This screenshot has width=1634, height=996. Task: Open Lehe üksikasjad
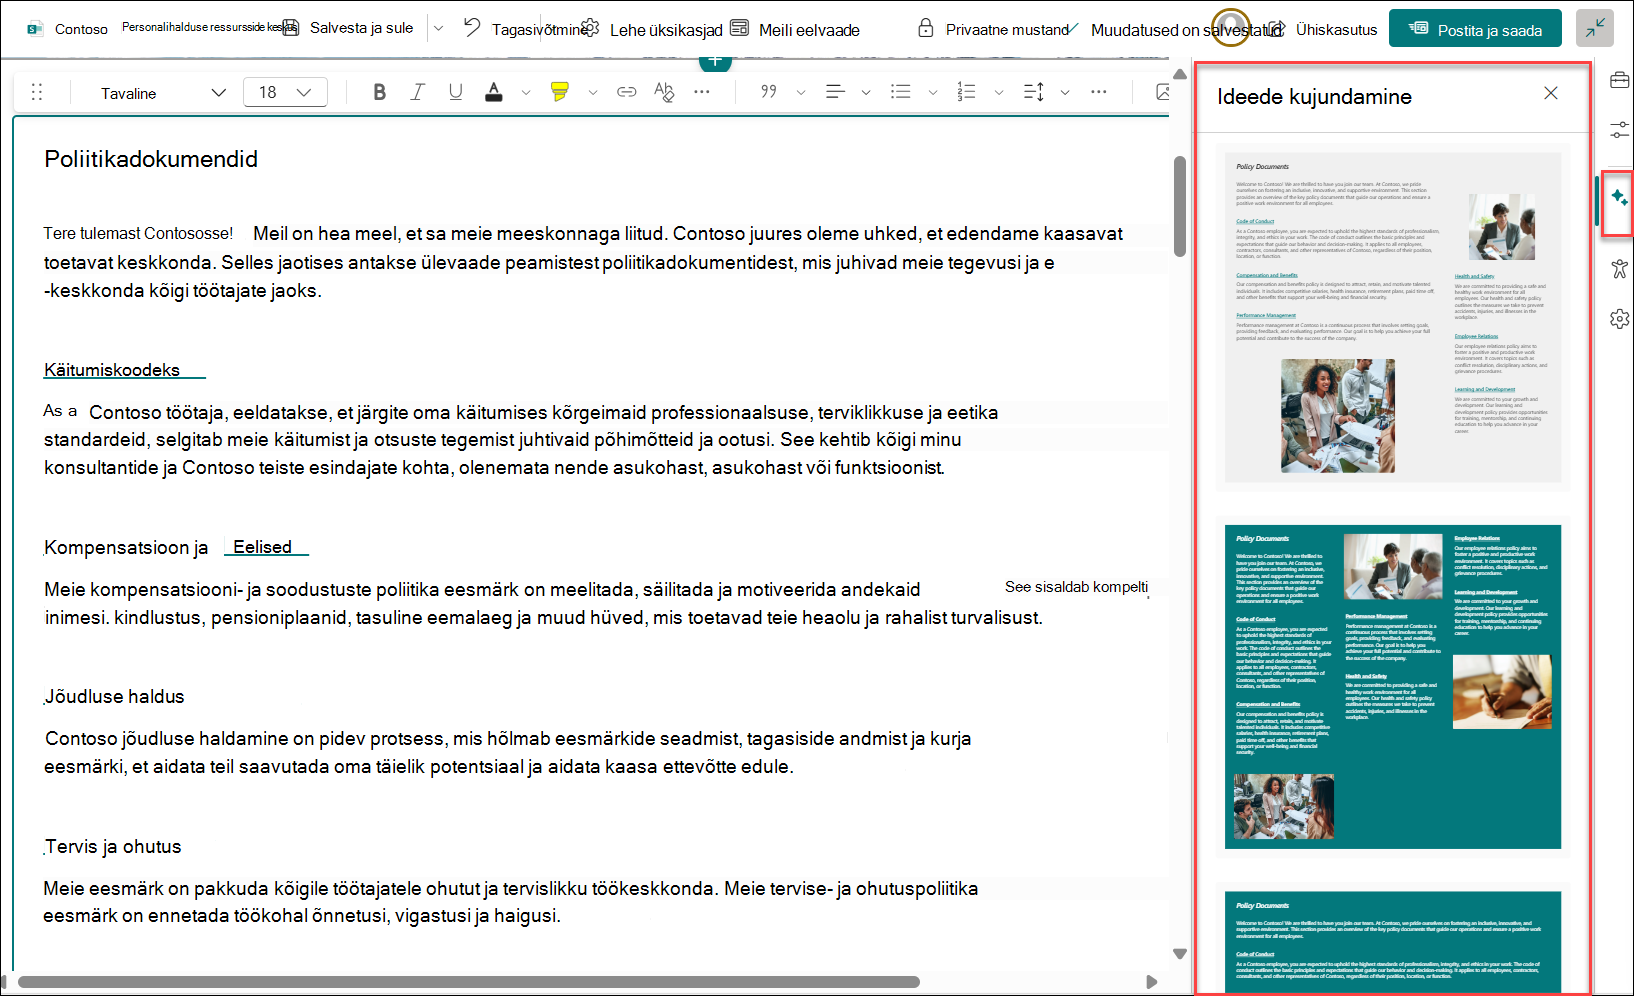point(653,29)
